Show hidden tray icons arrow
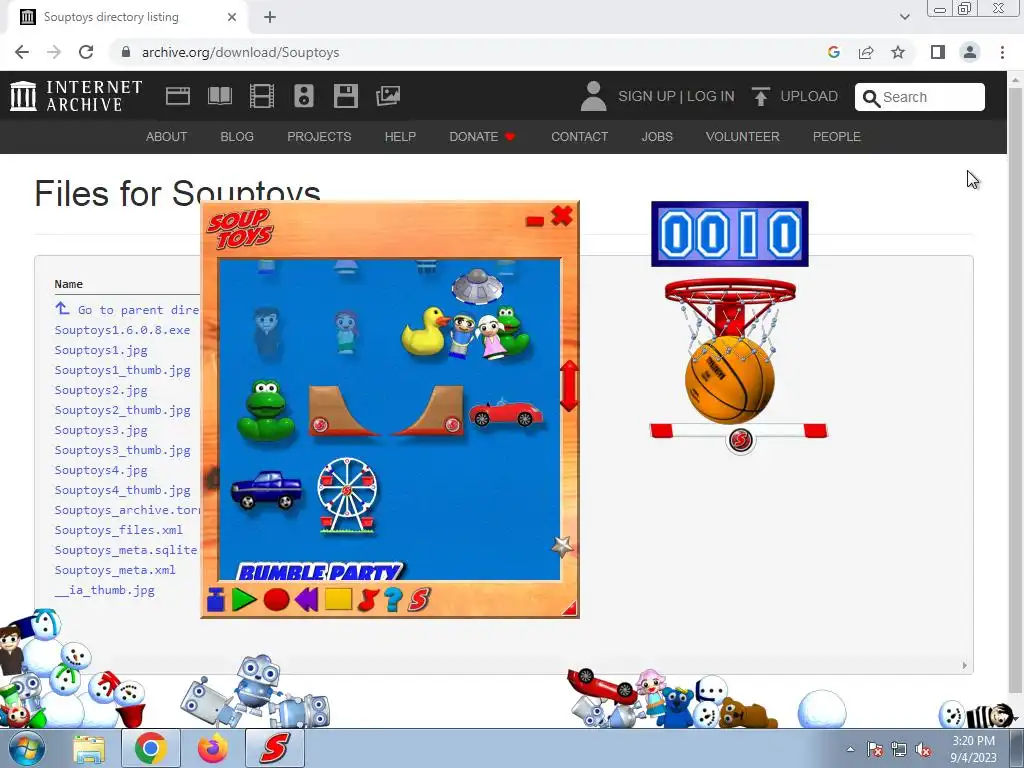The height and width of the screenshot is (768, 1024). [850, 749]
